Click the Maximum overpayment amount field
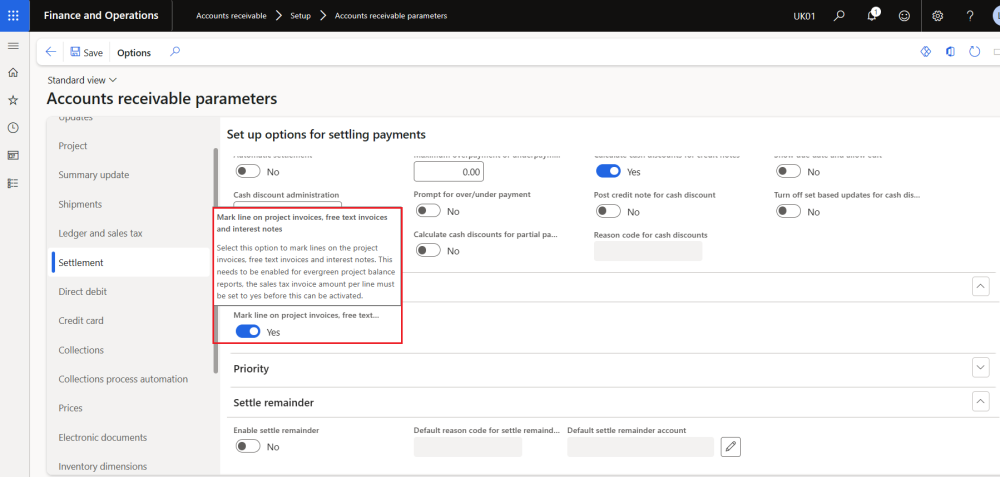 (x=449, y=172)
